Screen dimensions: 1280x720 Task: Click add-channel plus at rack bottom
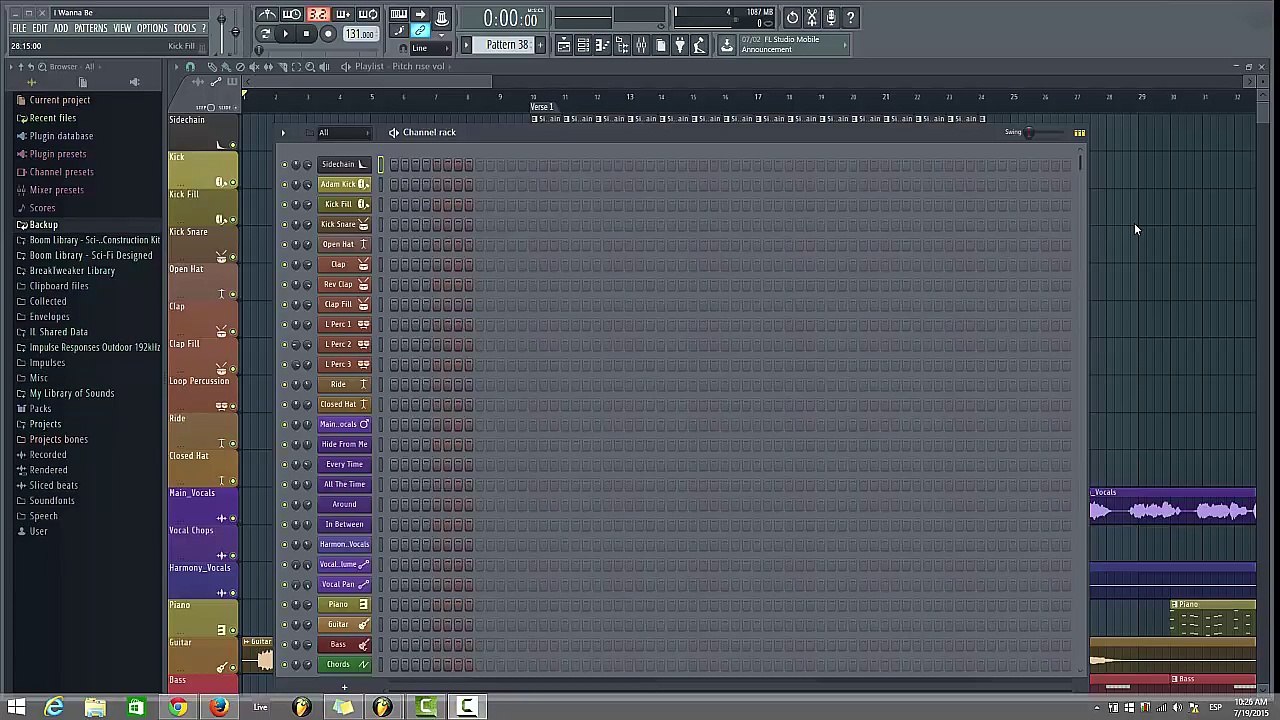344,687
